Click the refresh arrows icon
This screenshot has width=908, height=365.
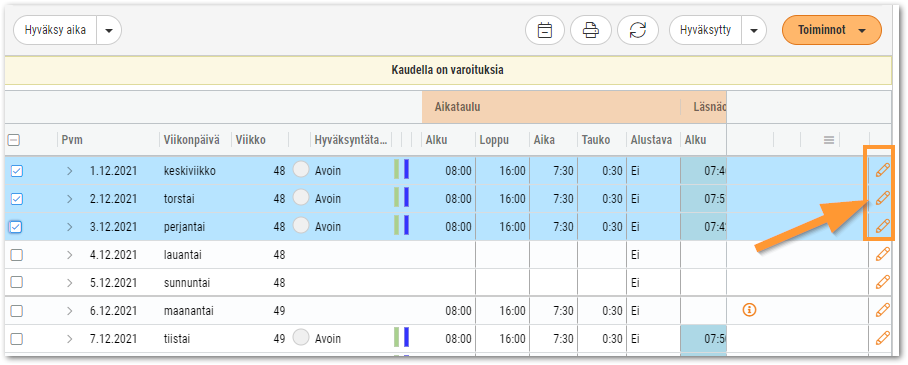[638, 30]
